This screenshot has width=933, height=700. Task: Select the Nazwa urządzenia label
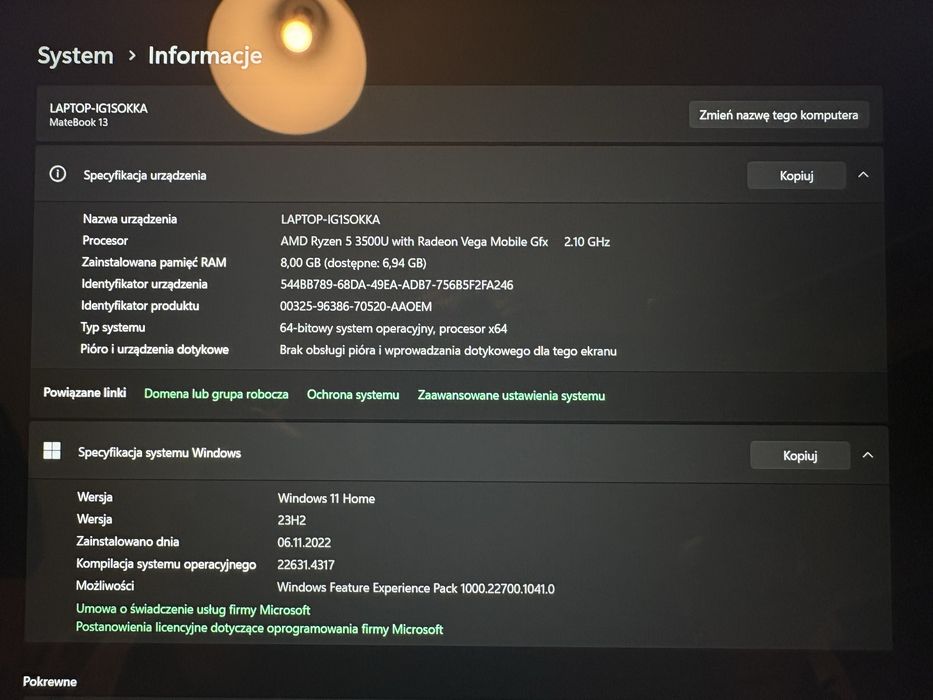(130, 219)
